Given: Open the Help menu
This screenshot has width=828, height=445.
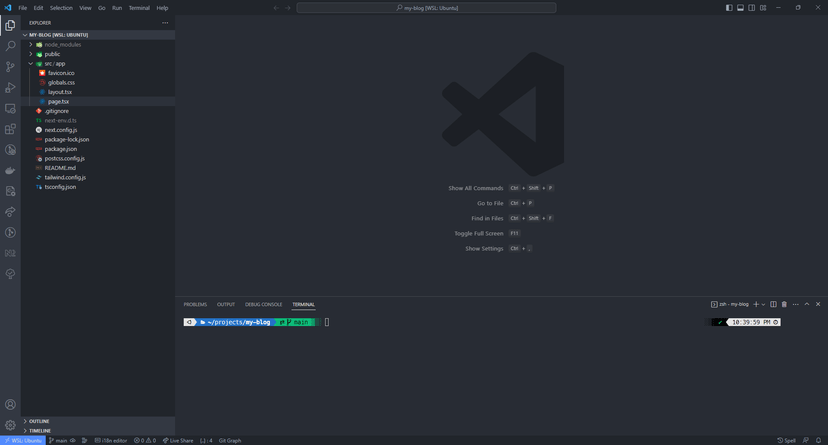Looking at the screenshot, I should tap(162, 8).
